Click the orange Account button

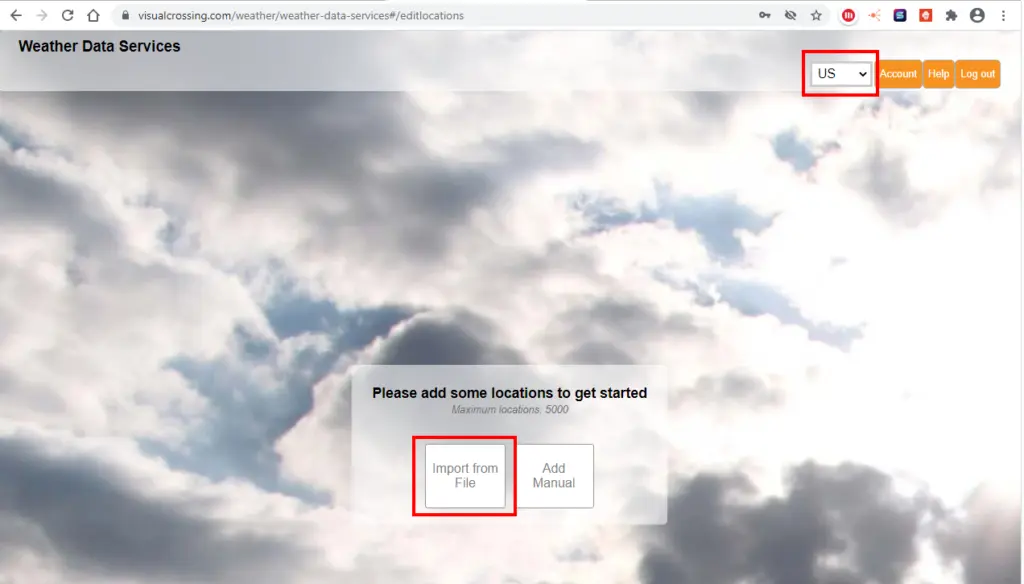coord(898,74)
